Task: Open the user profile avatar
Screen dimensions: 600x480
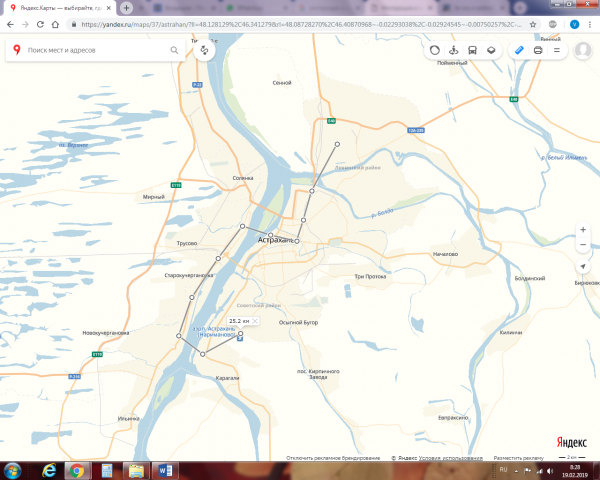Action: point(582,50)
